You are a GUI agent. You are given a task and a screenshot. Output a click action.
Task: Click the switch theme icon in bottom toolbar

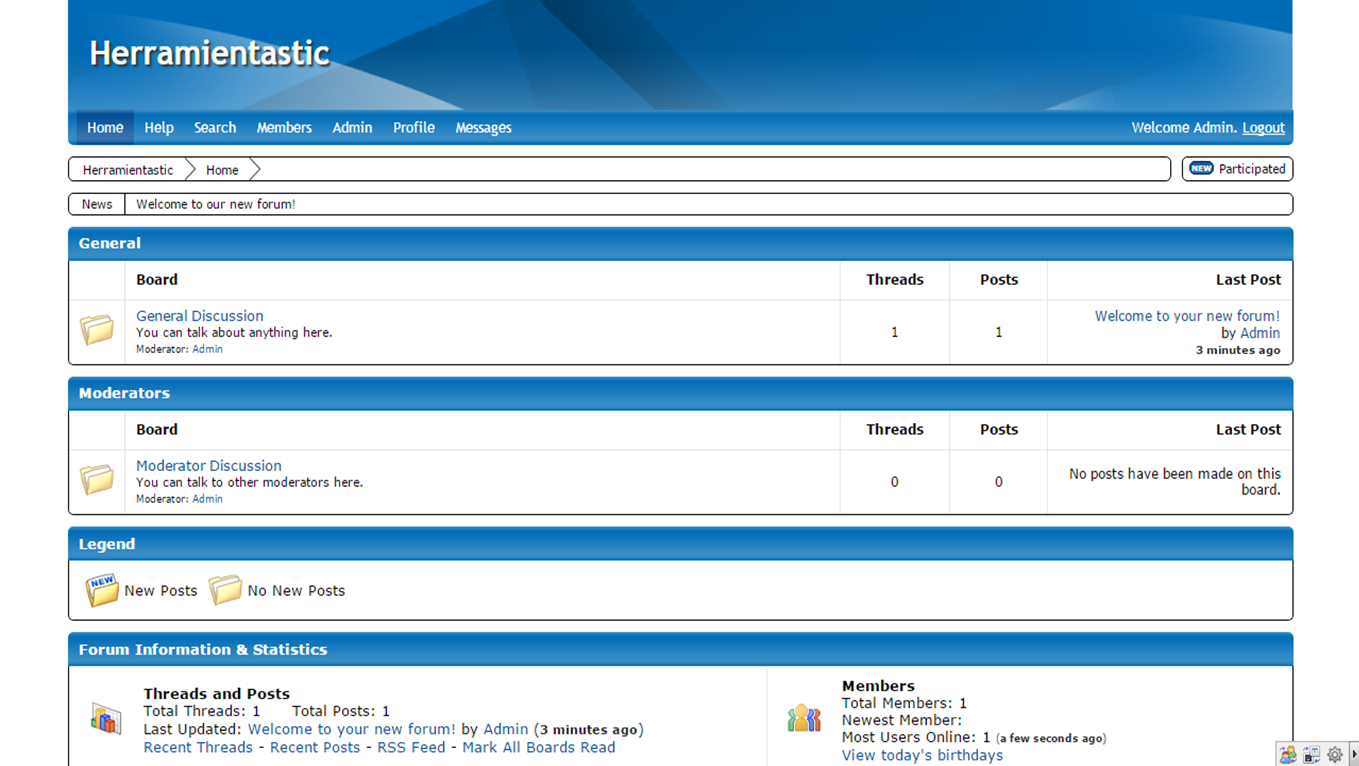(x=1311, y=755)
